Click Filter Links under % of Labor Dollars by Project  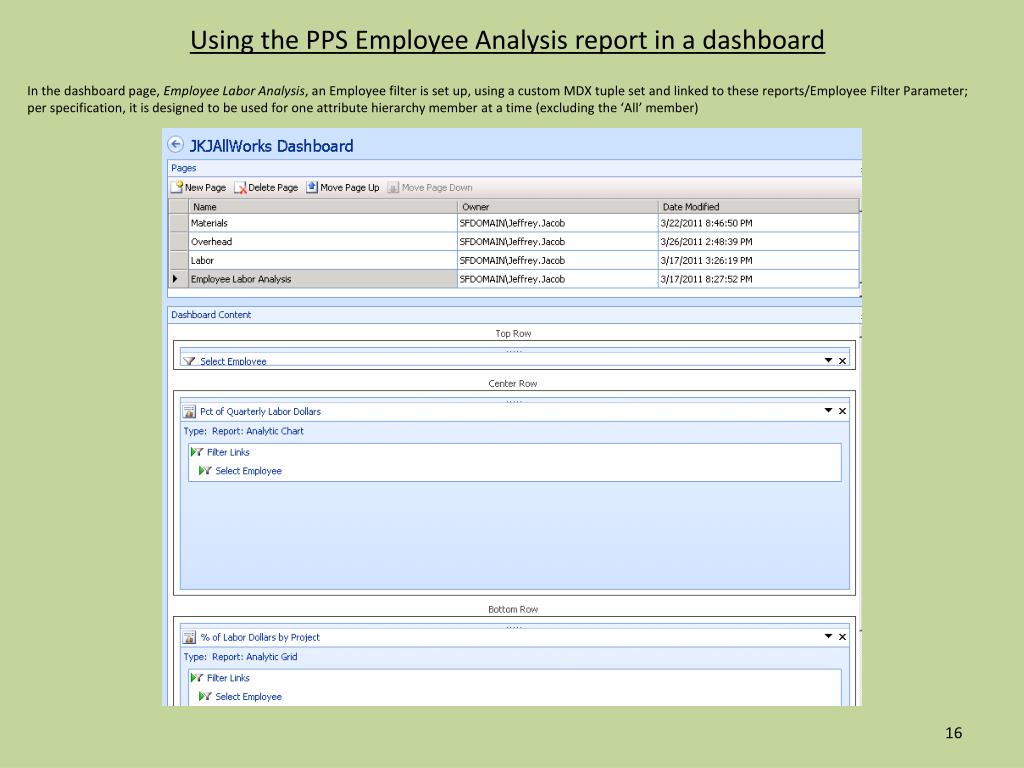click(x=228, y=678)
